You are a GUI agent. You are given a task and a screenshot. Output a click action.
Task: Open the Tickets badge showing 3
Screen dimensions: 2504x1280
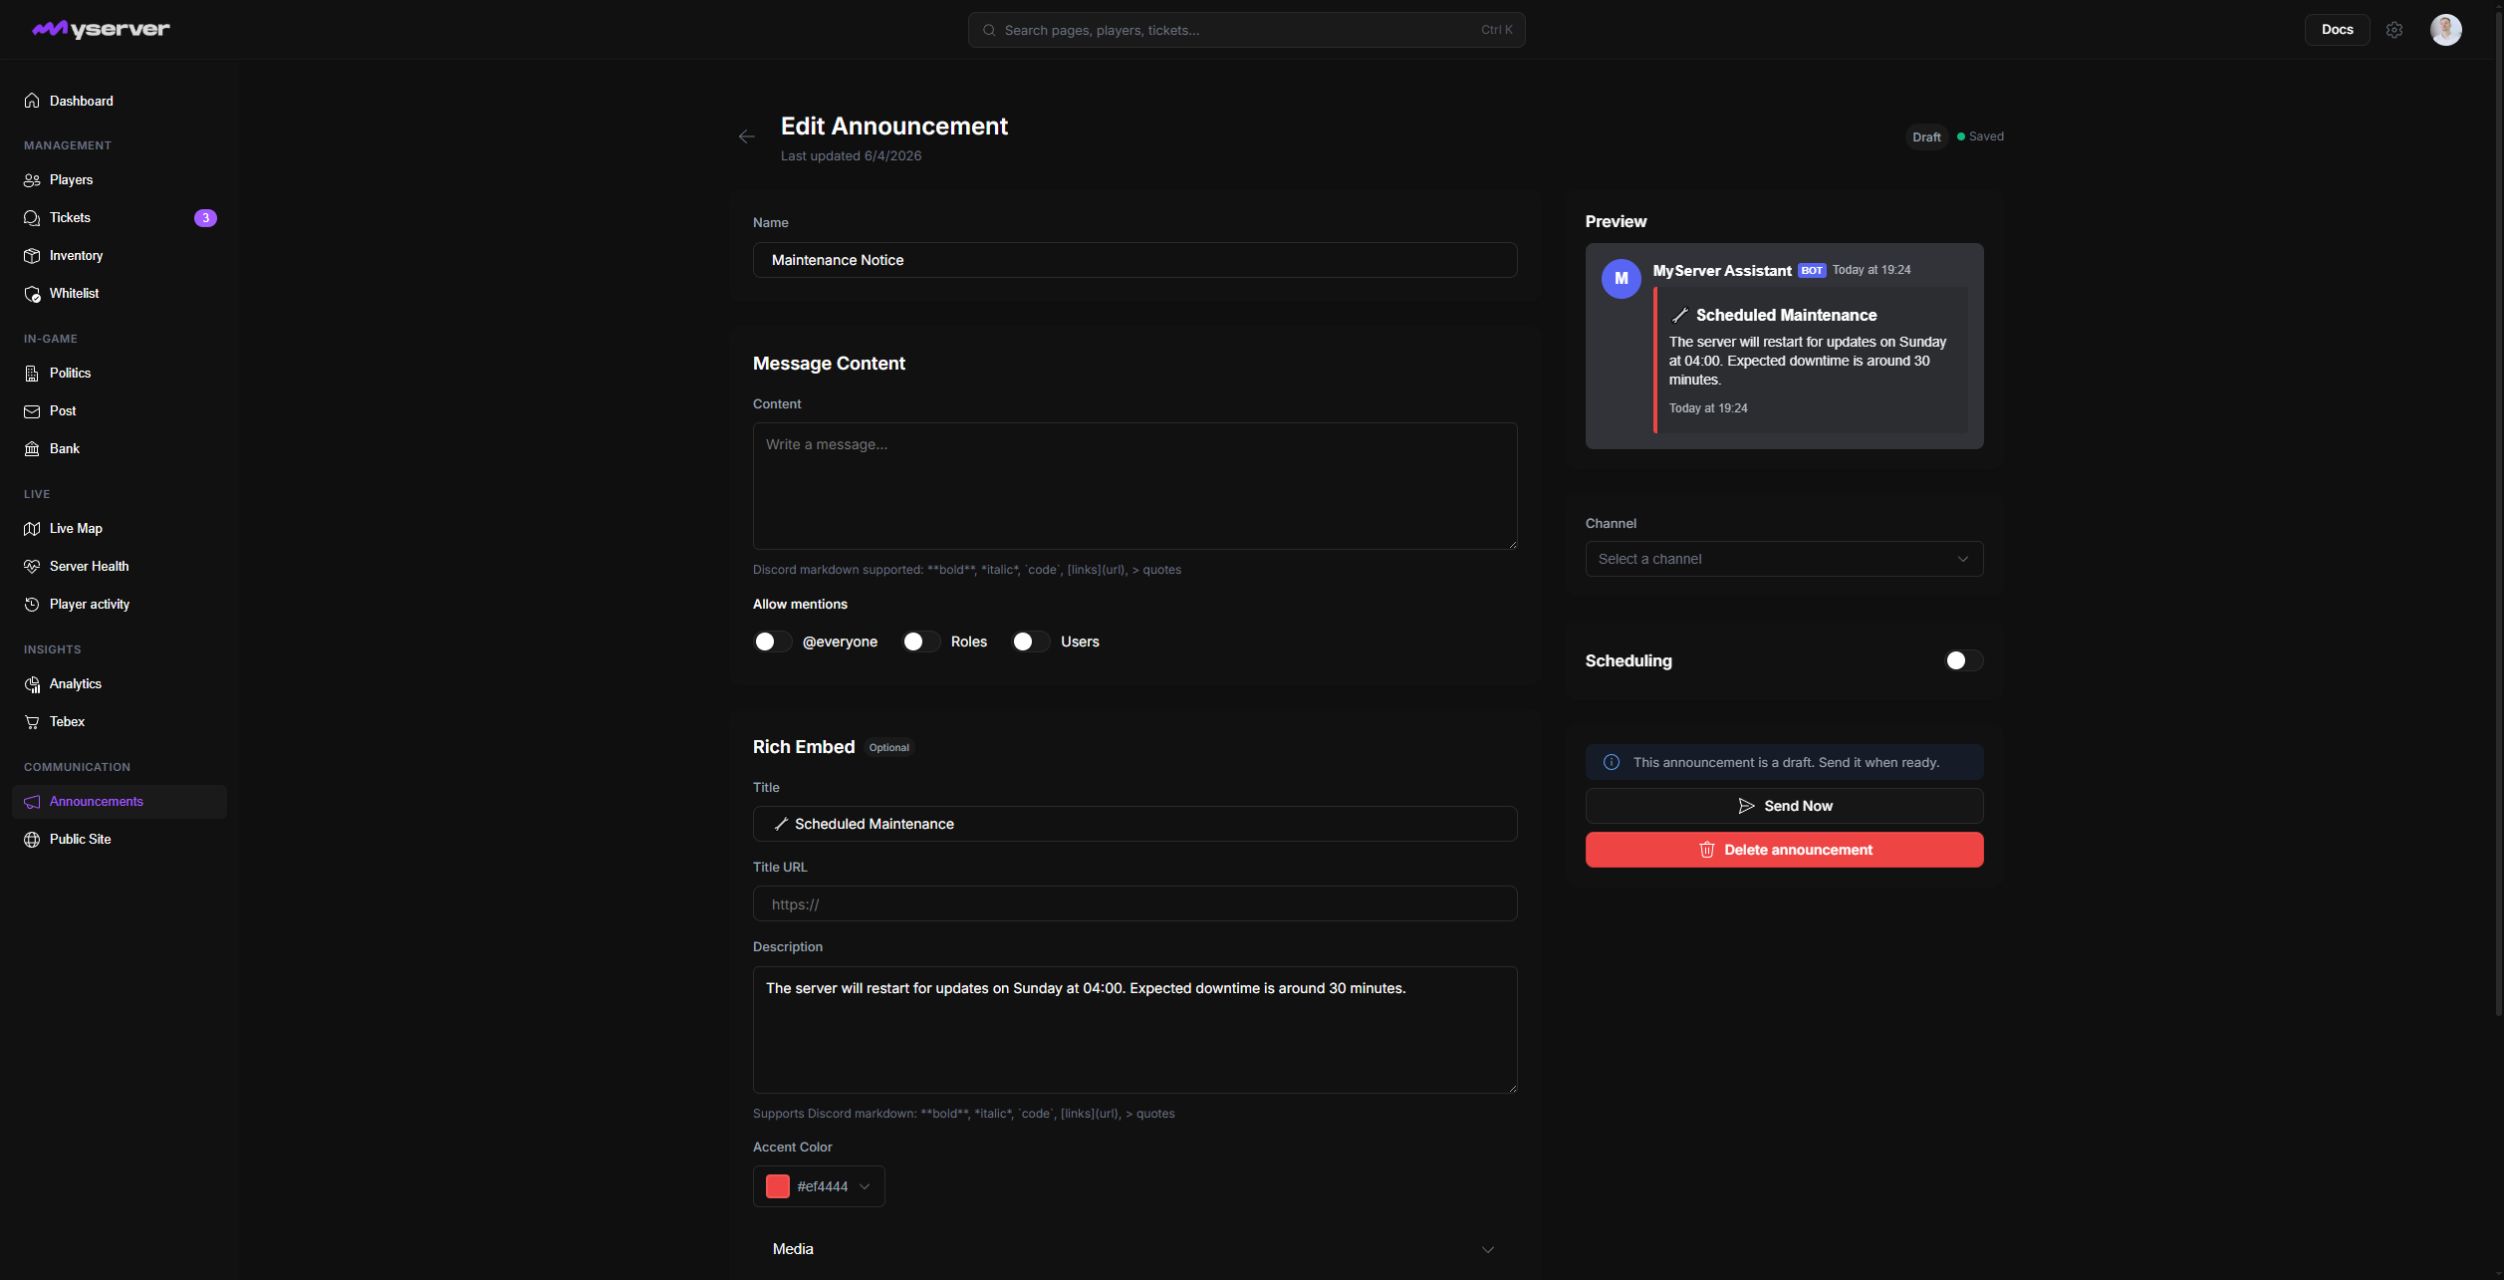coord(205,218)
